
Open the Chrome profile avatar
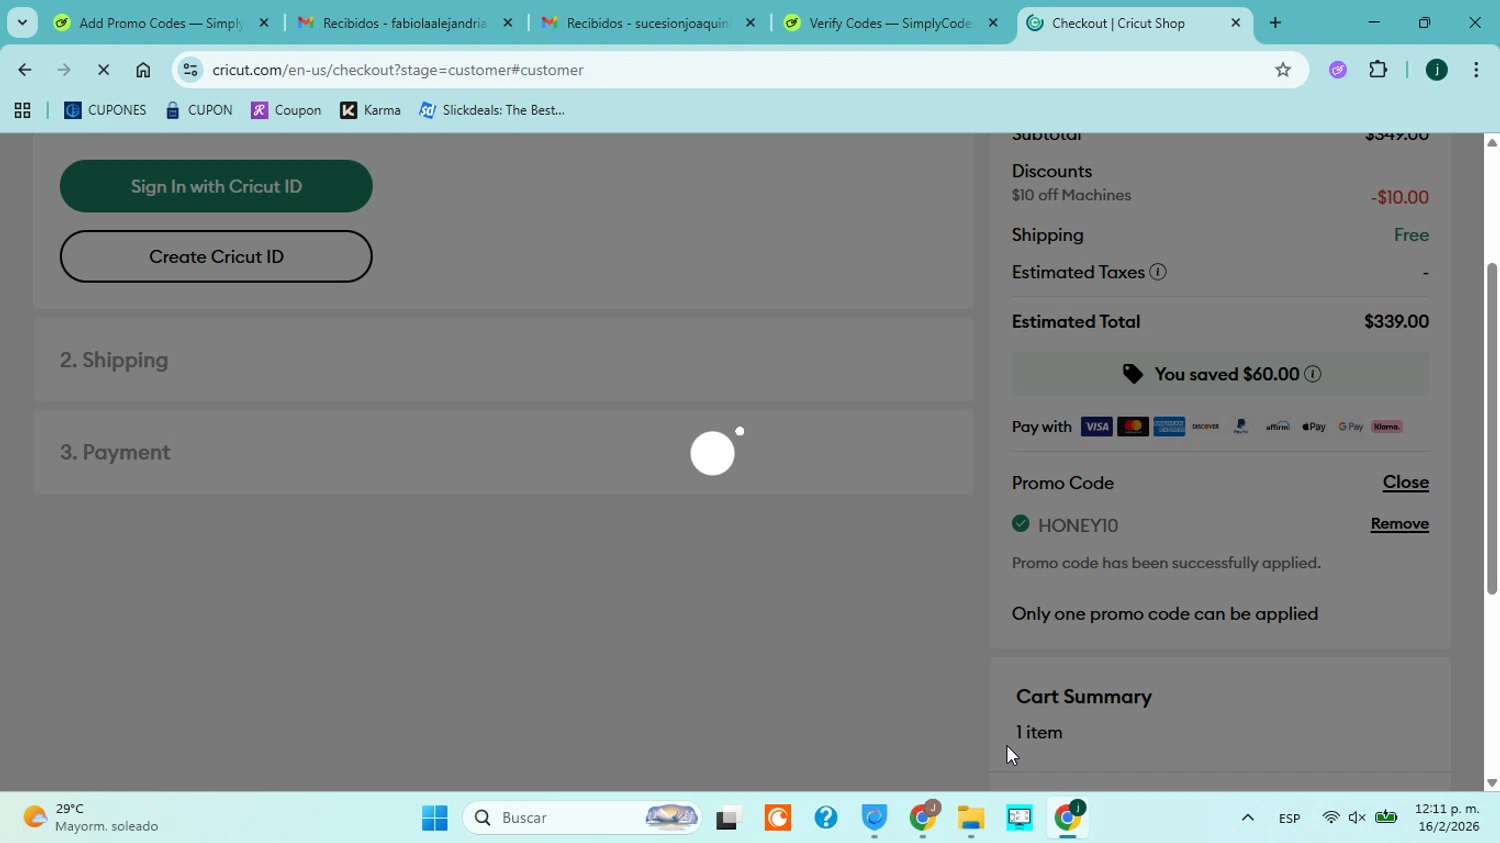pos(1437,70)
